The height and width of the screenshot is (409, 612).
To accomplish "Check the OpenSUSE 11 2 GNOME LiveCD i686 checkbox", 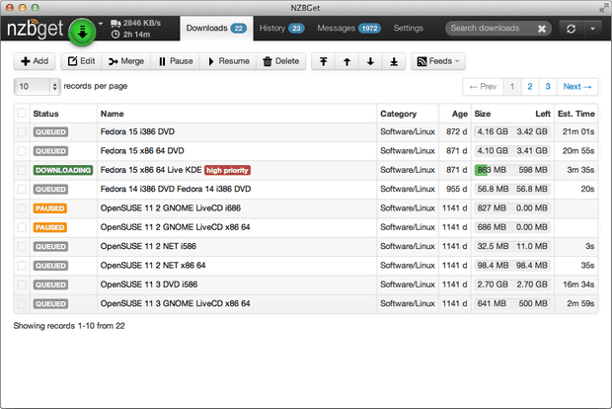I will point(22,208).
